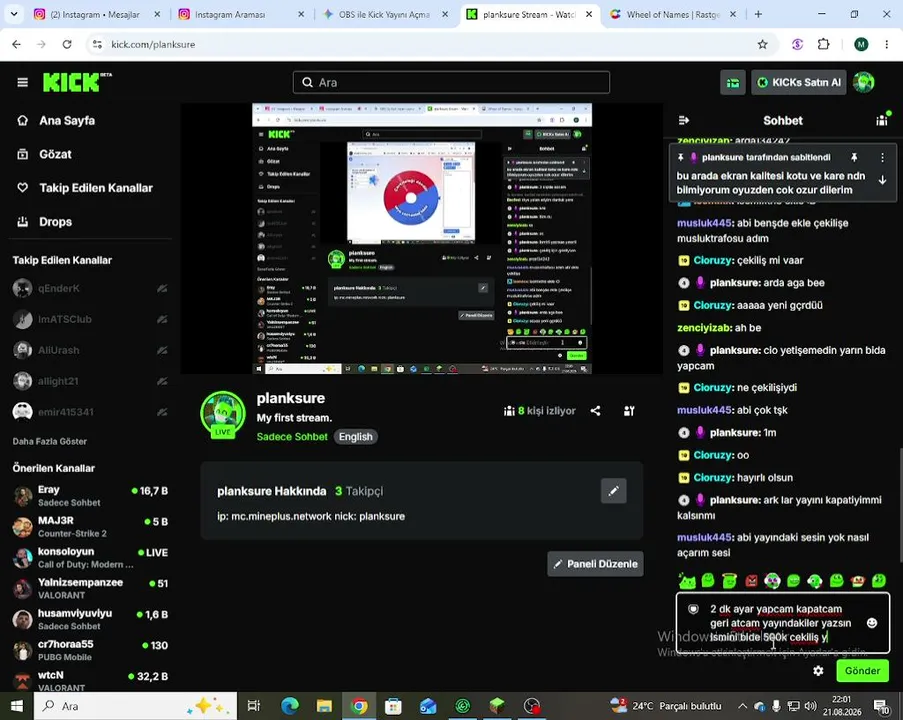Open recommended channel Yalnizsempanzee
This screenshot has height=720, width=903.
90,588
